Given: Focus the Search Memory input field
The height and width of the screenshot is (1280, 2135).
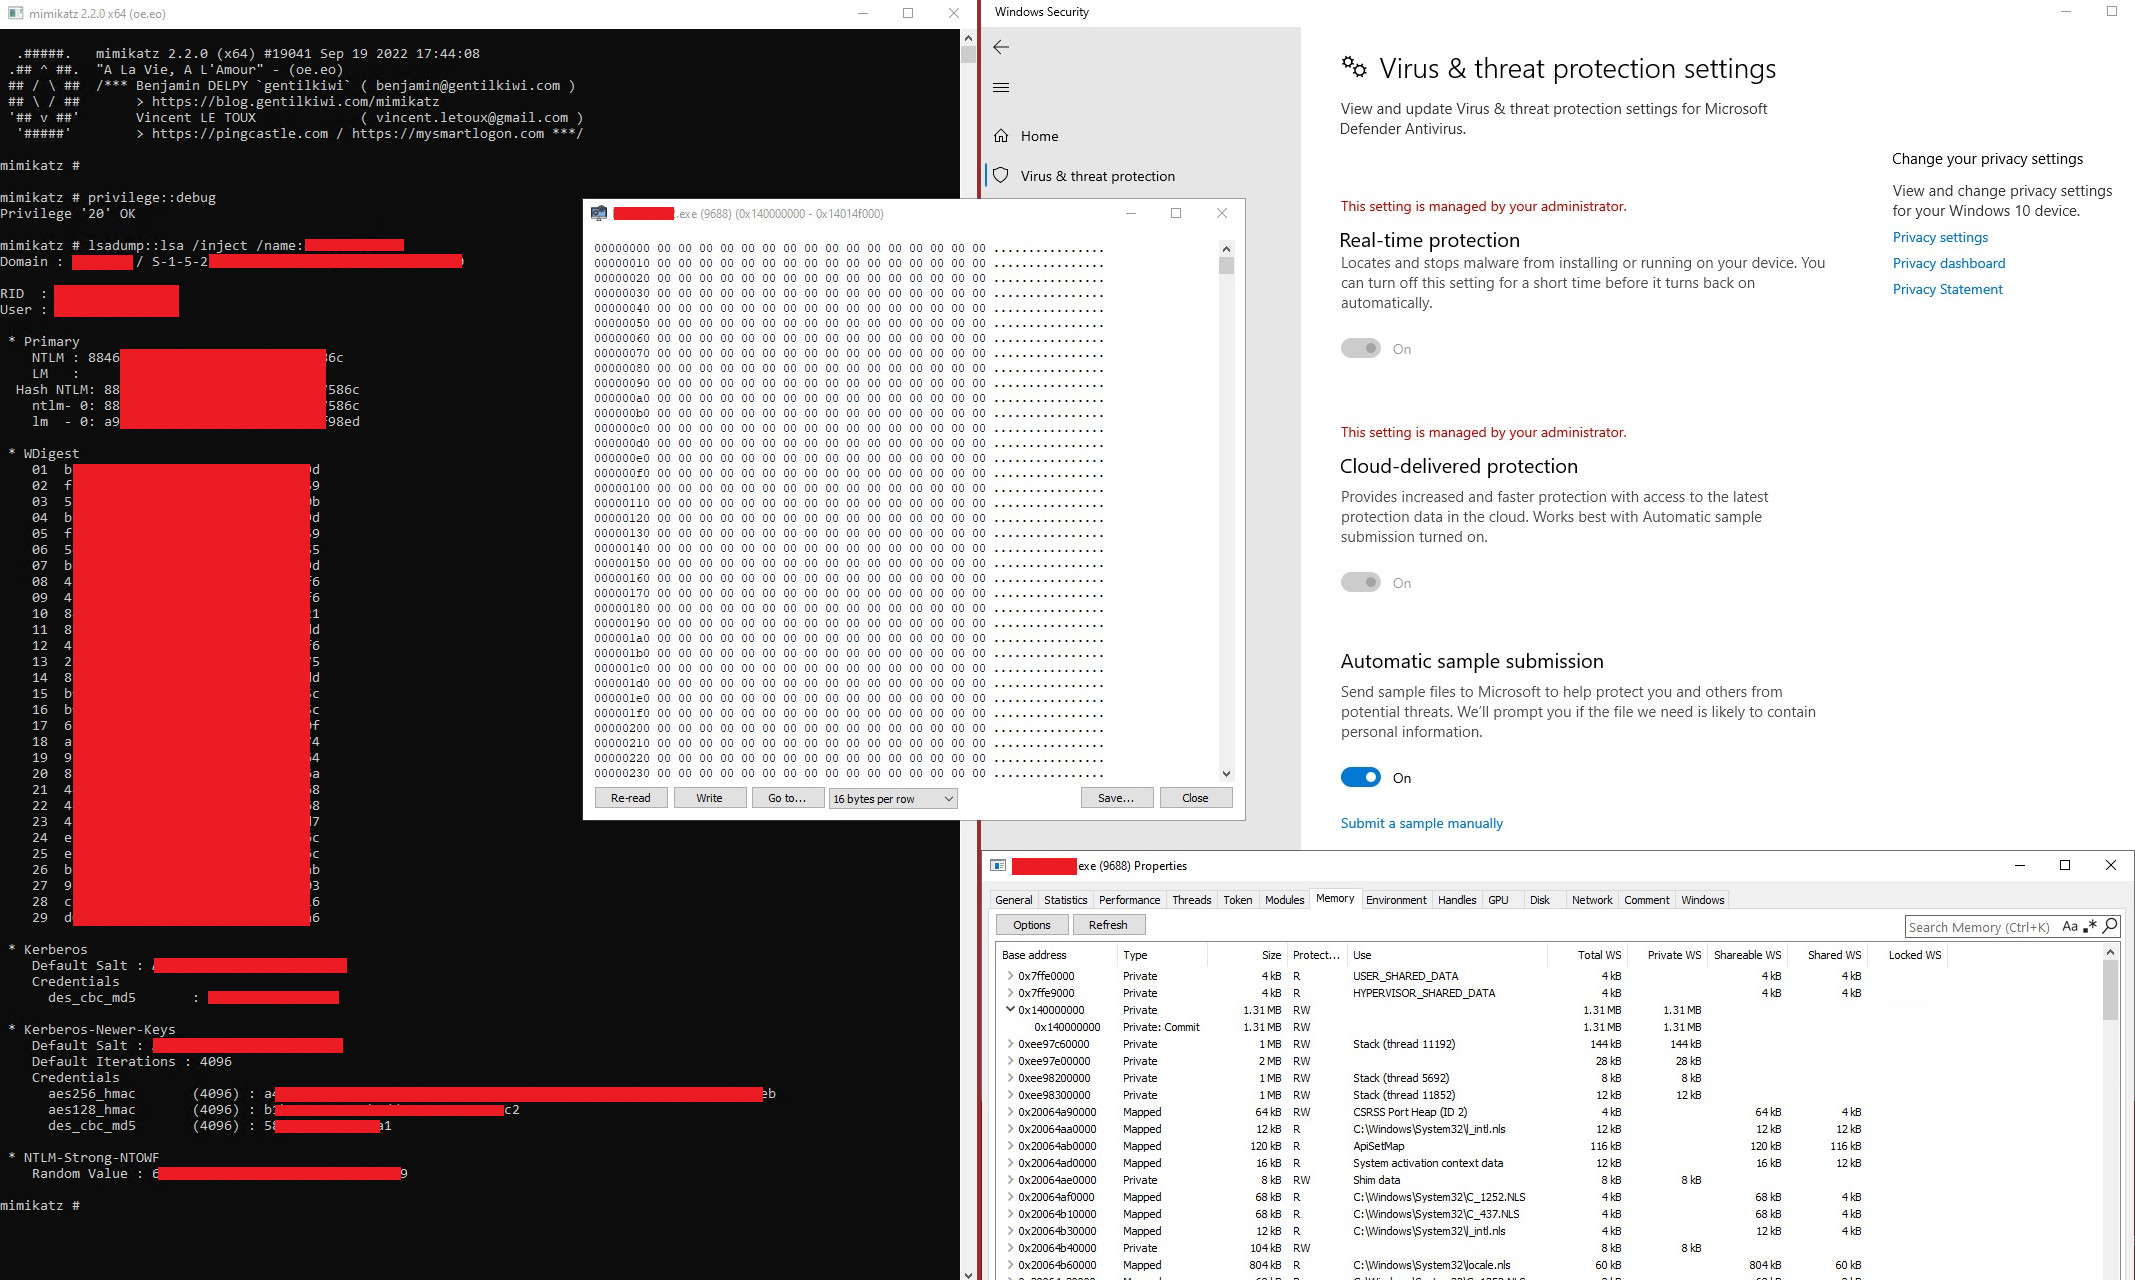Looking at the screenshot, I should pyautogui.click(x=1980, y=927).
